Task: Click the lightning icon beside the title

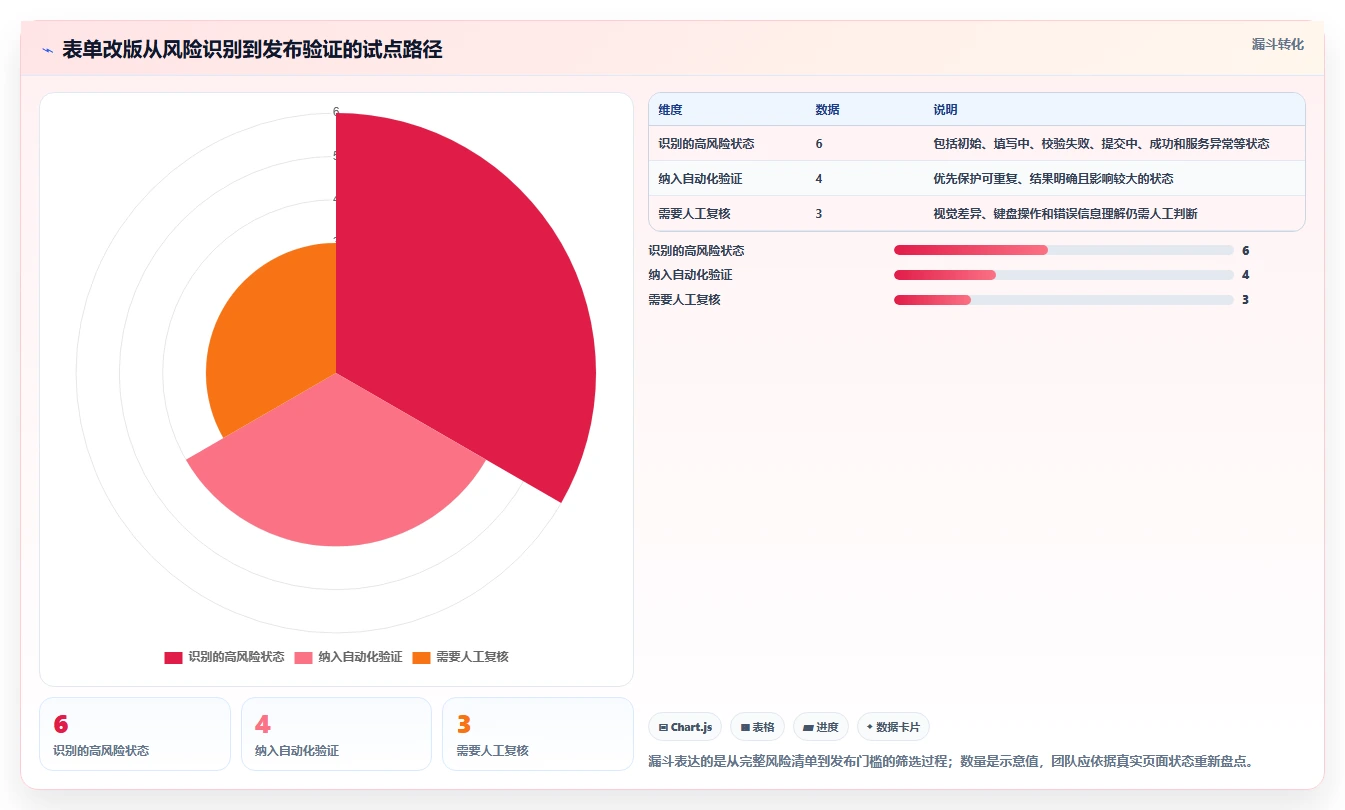Action: click(x=48, y=50)
